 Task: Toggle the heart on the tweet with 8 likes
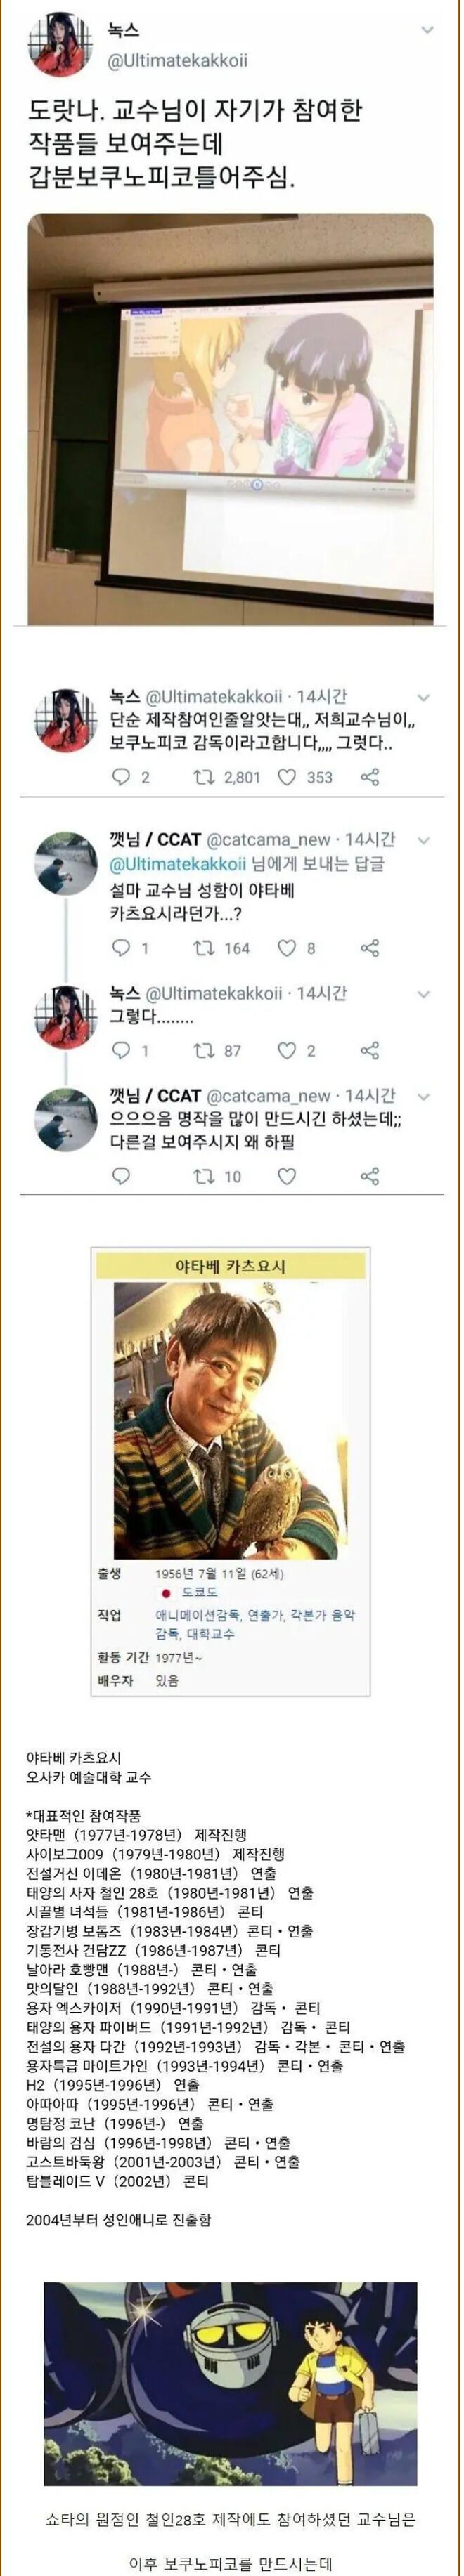point(287,947)
